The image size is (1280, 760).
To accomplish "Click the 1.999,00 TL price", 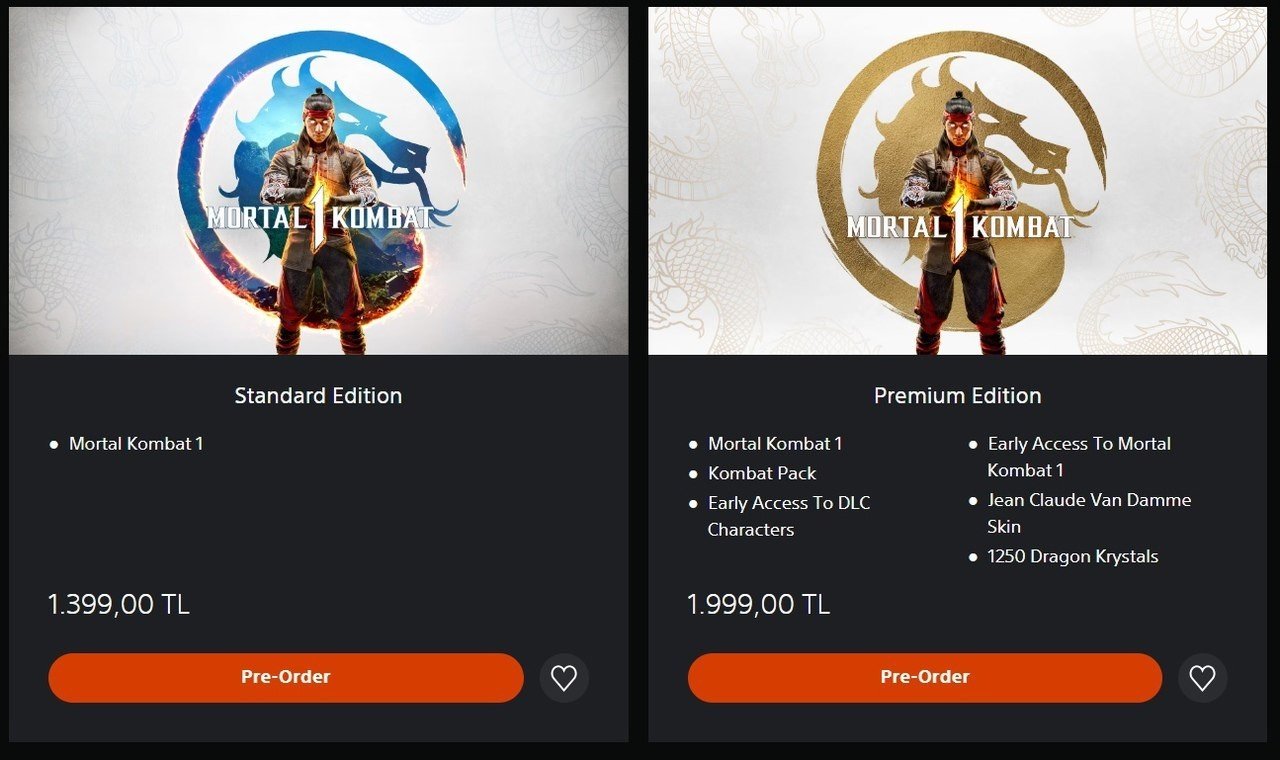I will [x=758, y=604].
